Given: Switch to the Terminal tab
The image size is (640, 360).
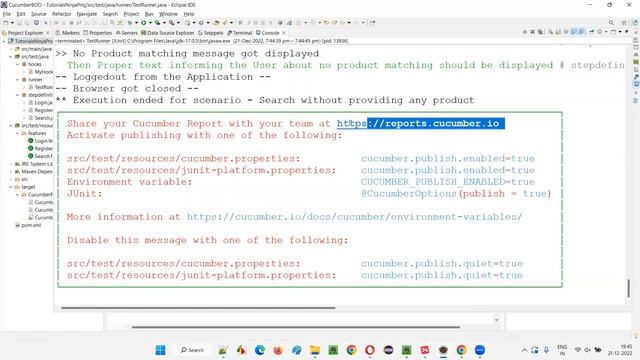Looking at the screenshot, I should pyautogui.click(x=240, y=33).
